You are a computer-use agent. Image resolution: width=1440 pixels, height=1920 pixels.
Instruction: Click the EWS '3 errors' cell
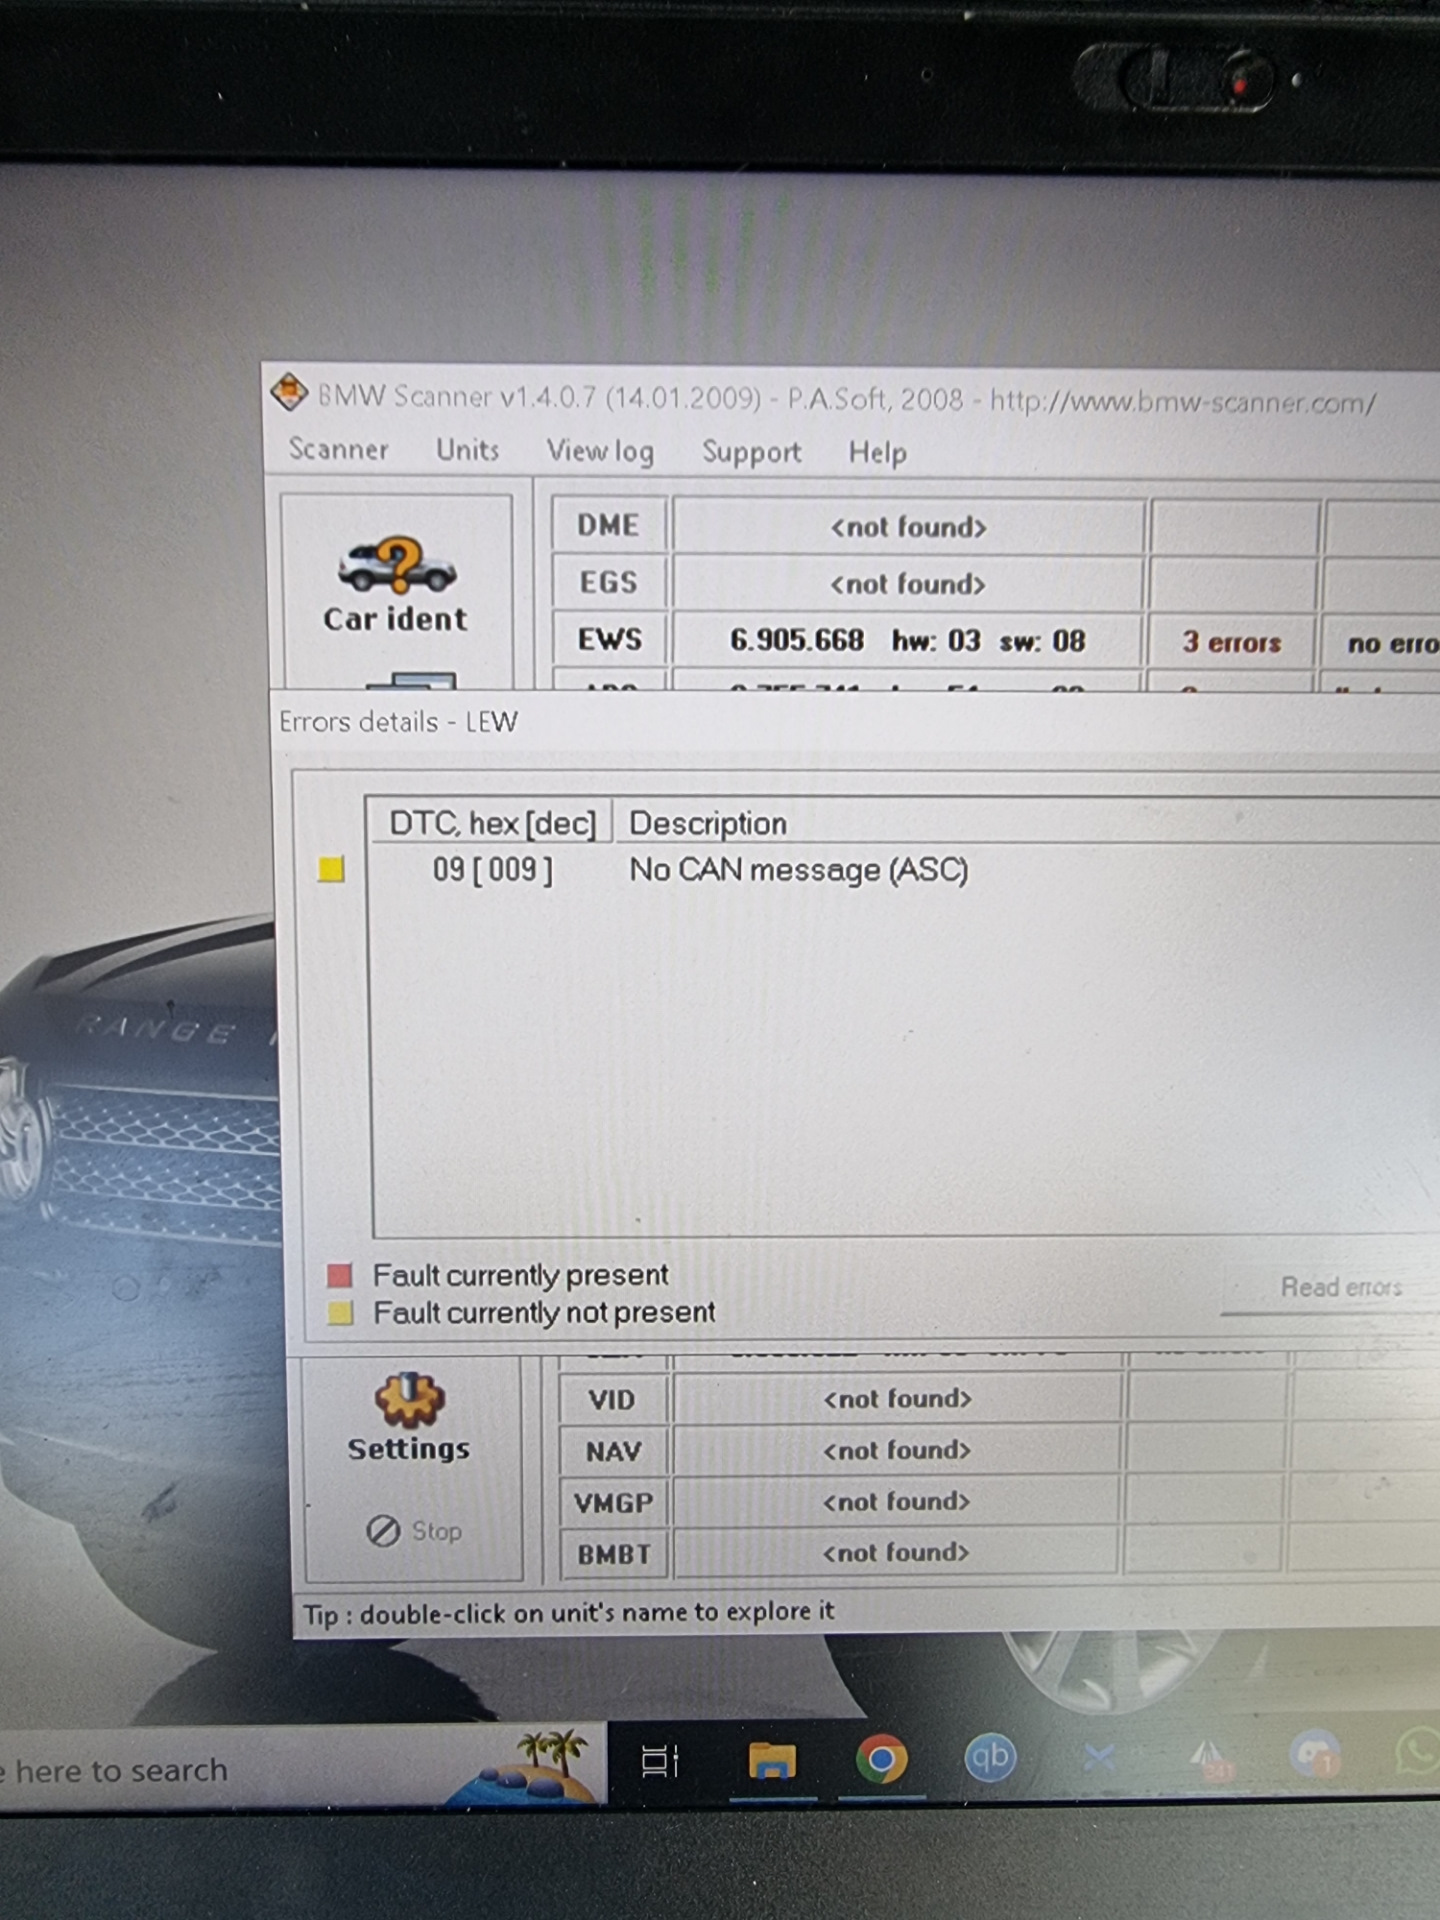pos(1231,642)
